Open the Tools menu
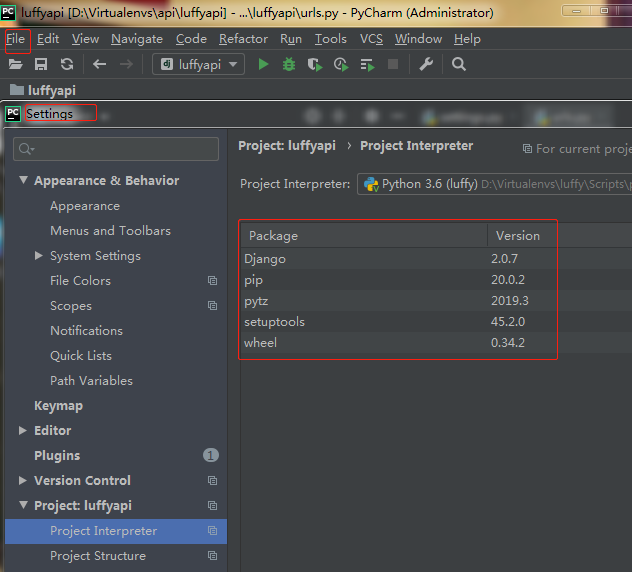The width and height of the screenshot is (632, 572). (331, 39)
